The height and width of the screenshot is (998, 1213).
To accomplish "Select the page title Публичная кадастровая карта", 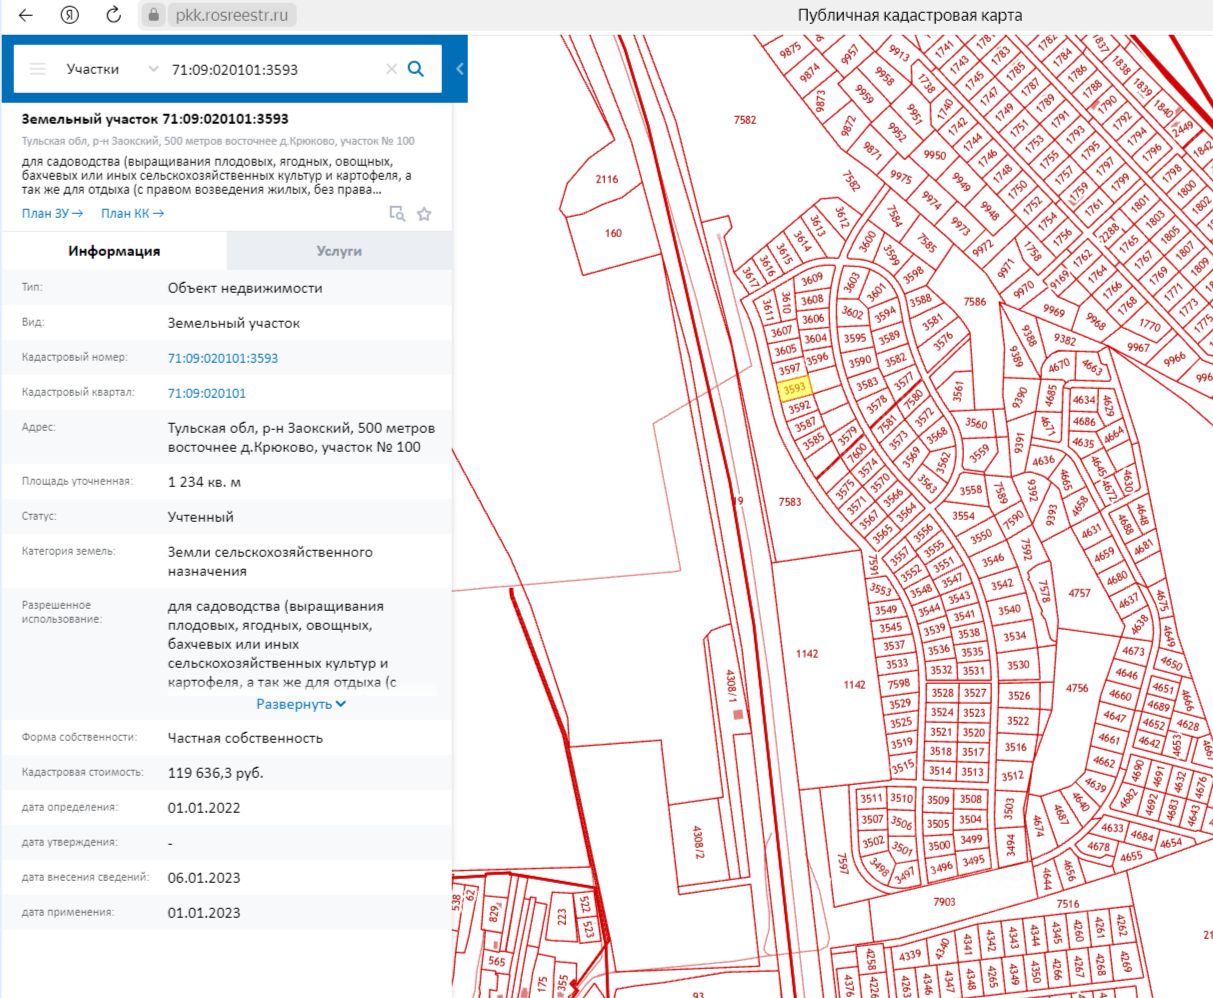I will [x=909, y=15].
